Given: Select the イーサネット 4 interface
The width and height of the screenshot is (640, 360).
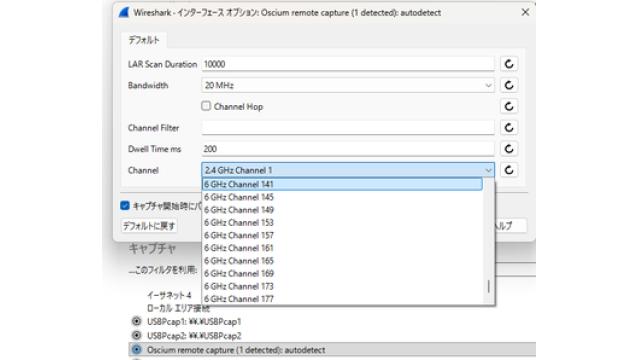Looking at the screenshot, I should click(x=169, y=295).
